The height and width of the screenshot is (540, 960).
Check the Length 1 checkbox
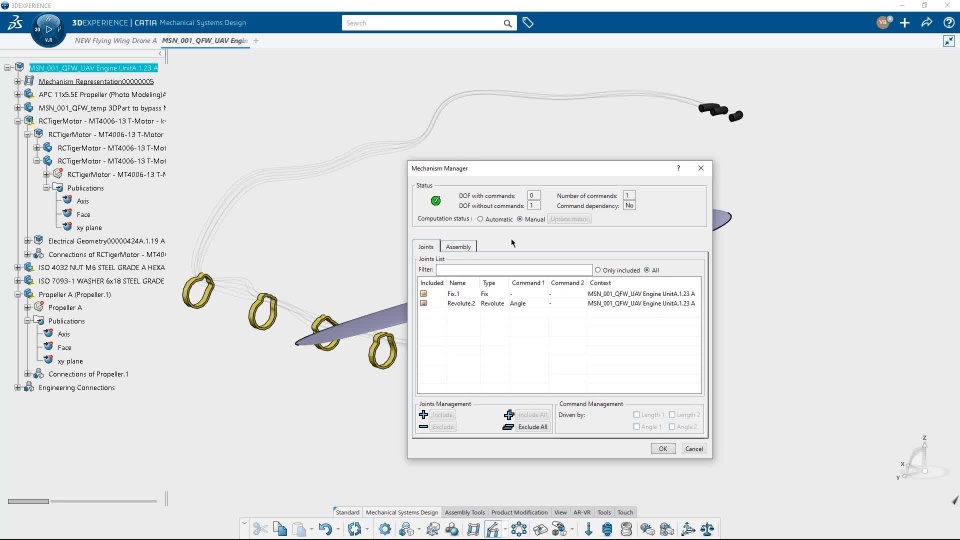click(636, 414)
